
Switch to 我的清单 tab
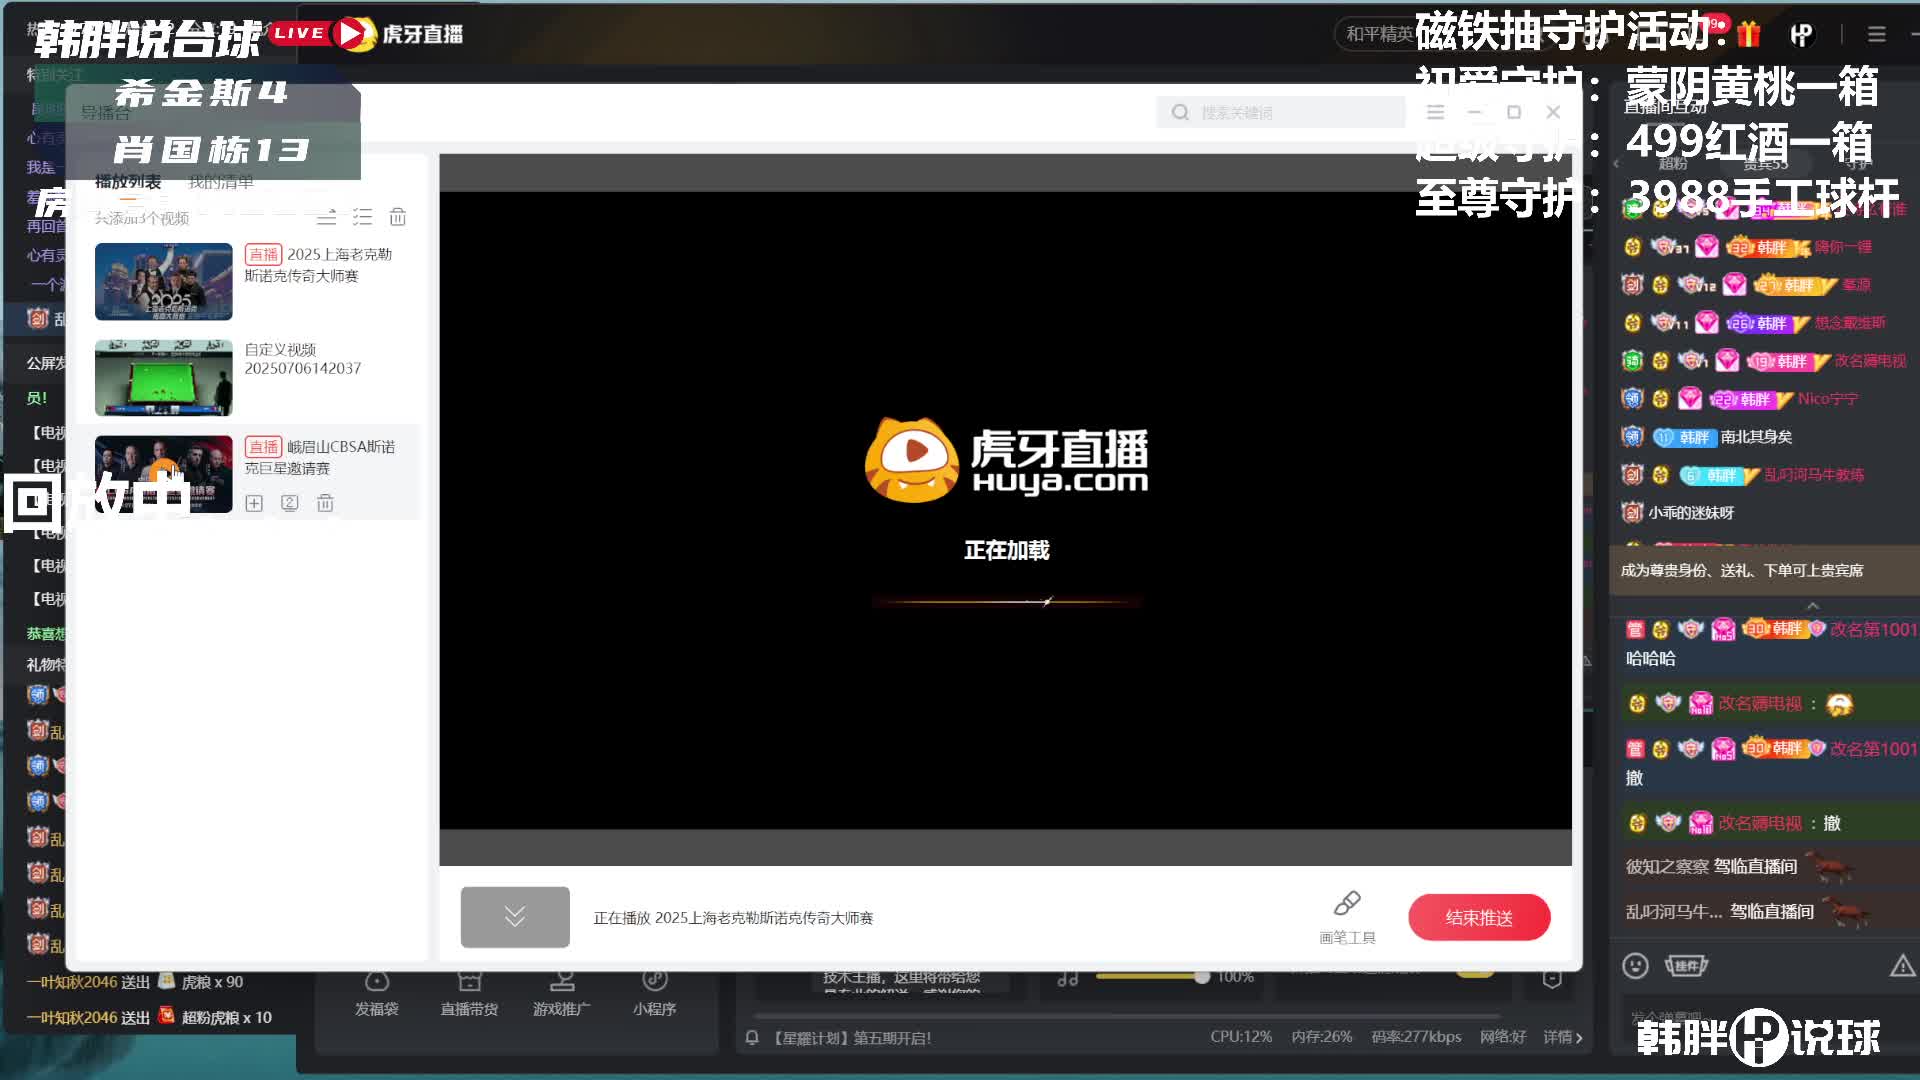221,181
